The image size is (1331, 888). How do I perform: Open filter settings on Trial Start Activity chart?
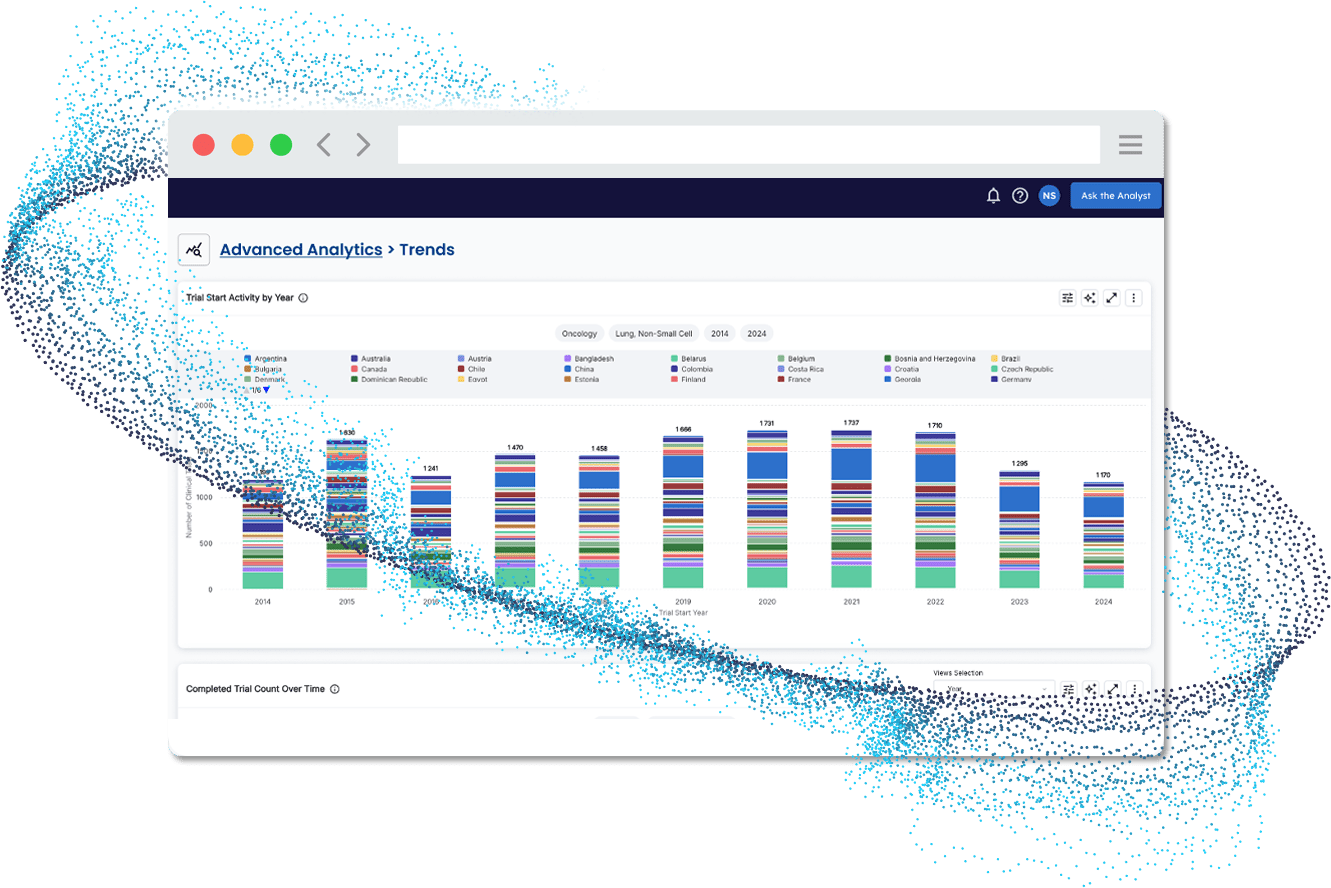coord(1067,298)
